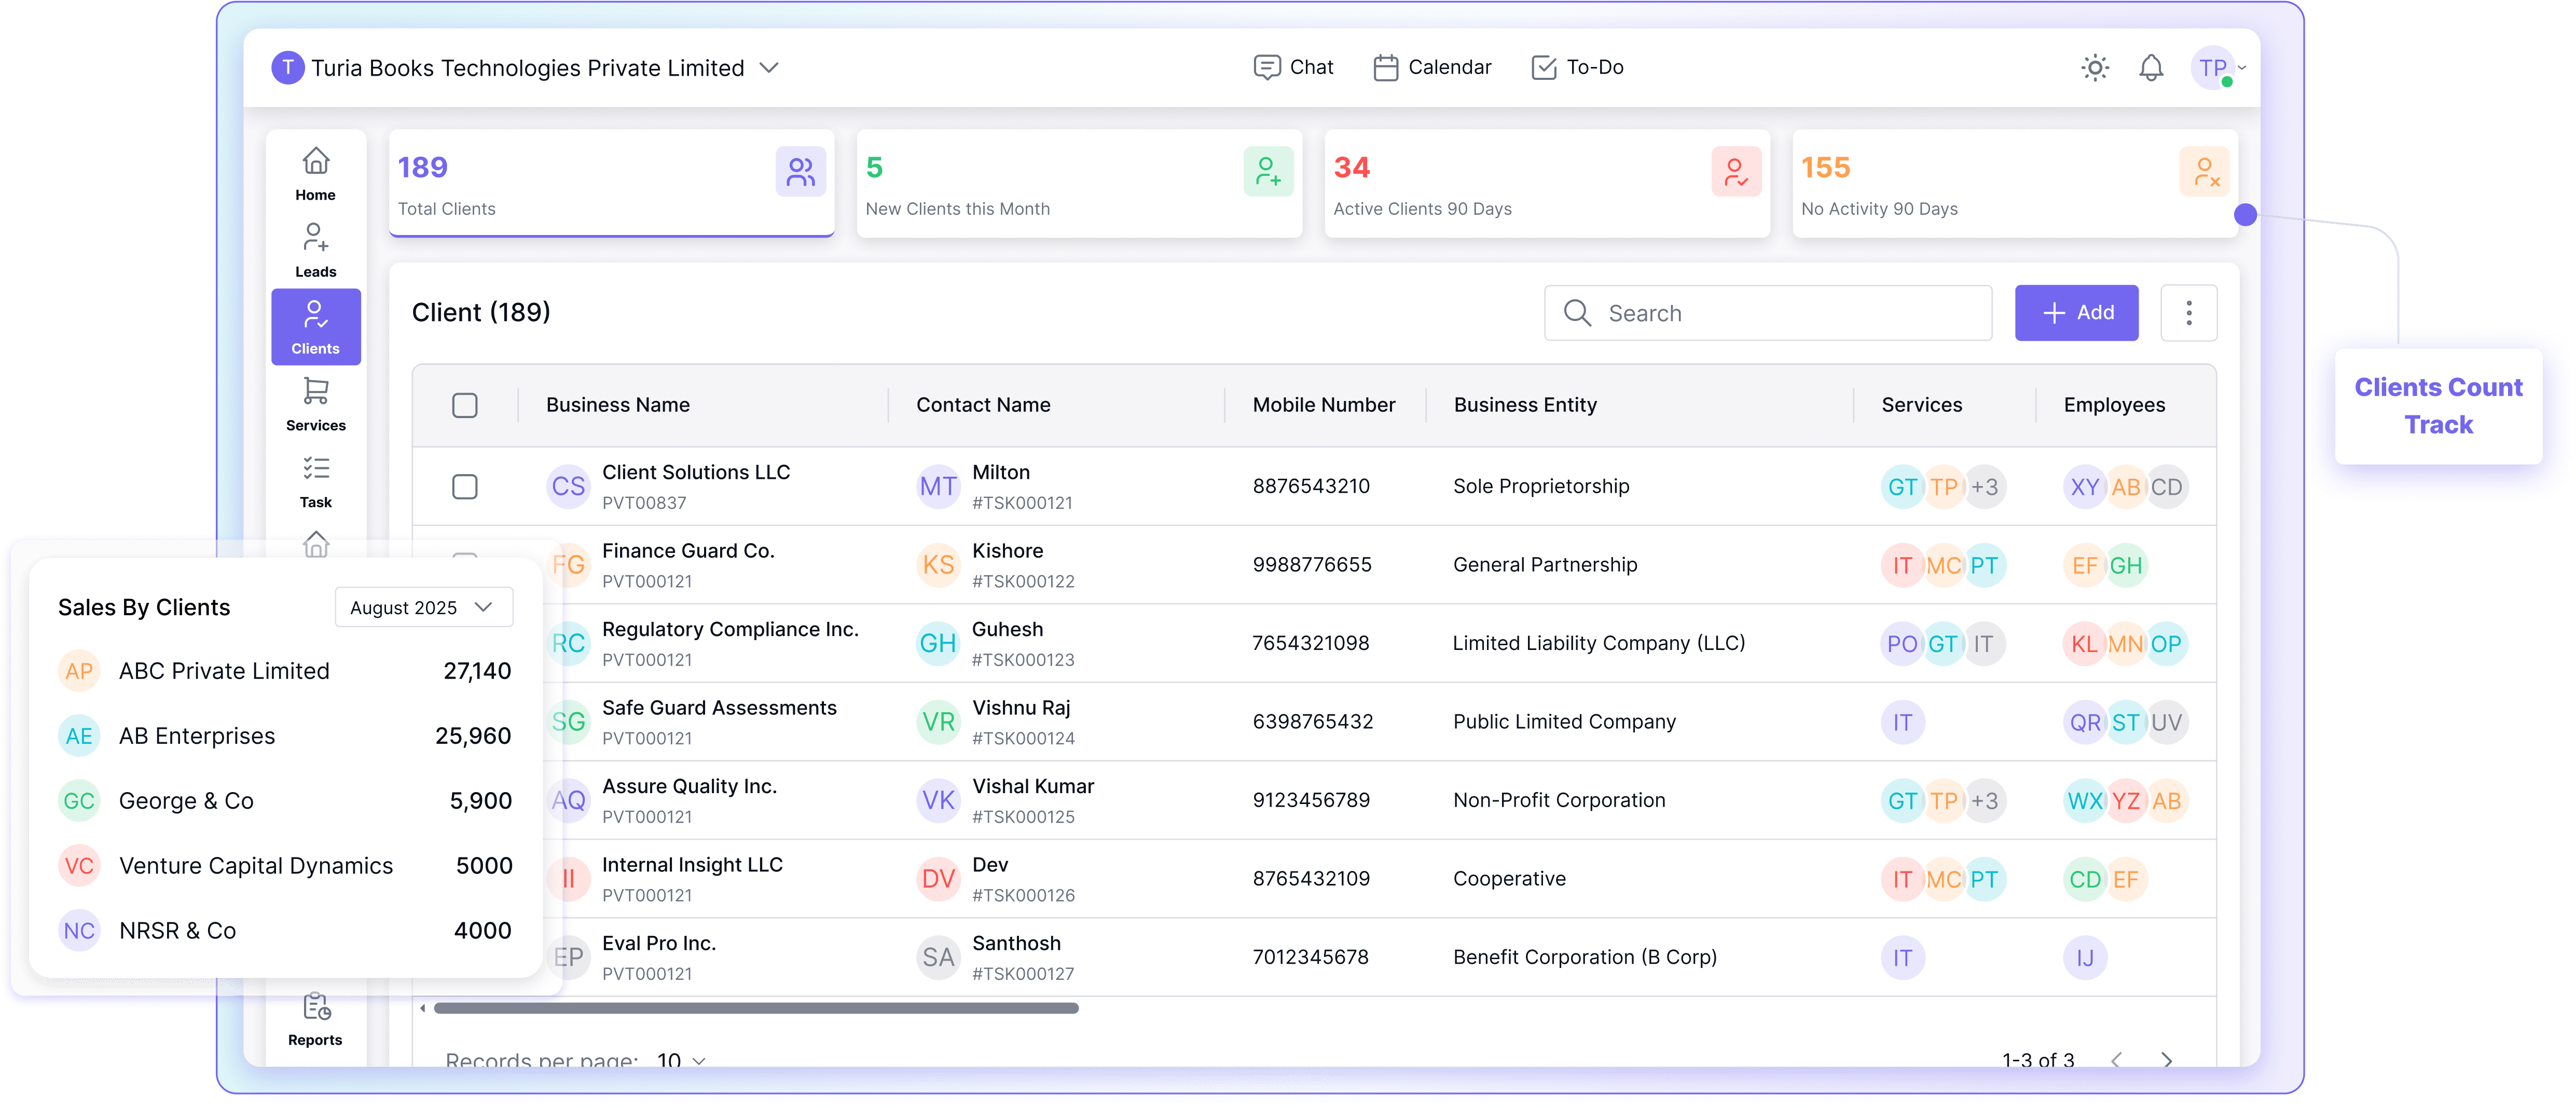Focus the client Search field
2576x1108 pixels.
[1767, 313]
